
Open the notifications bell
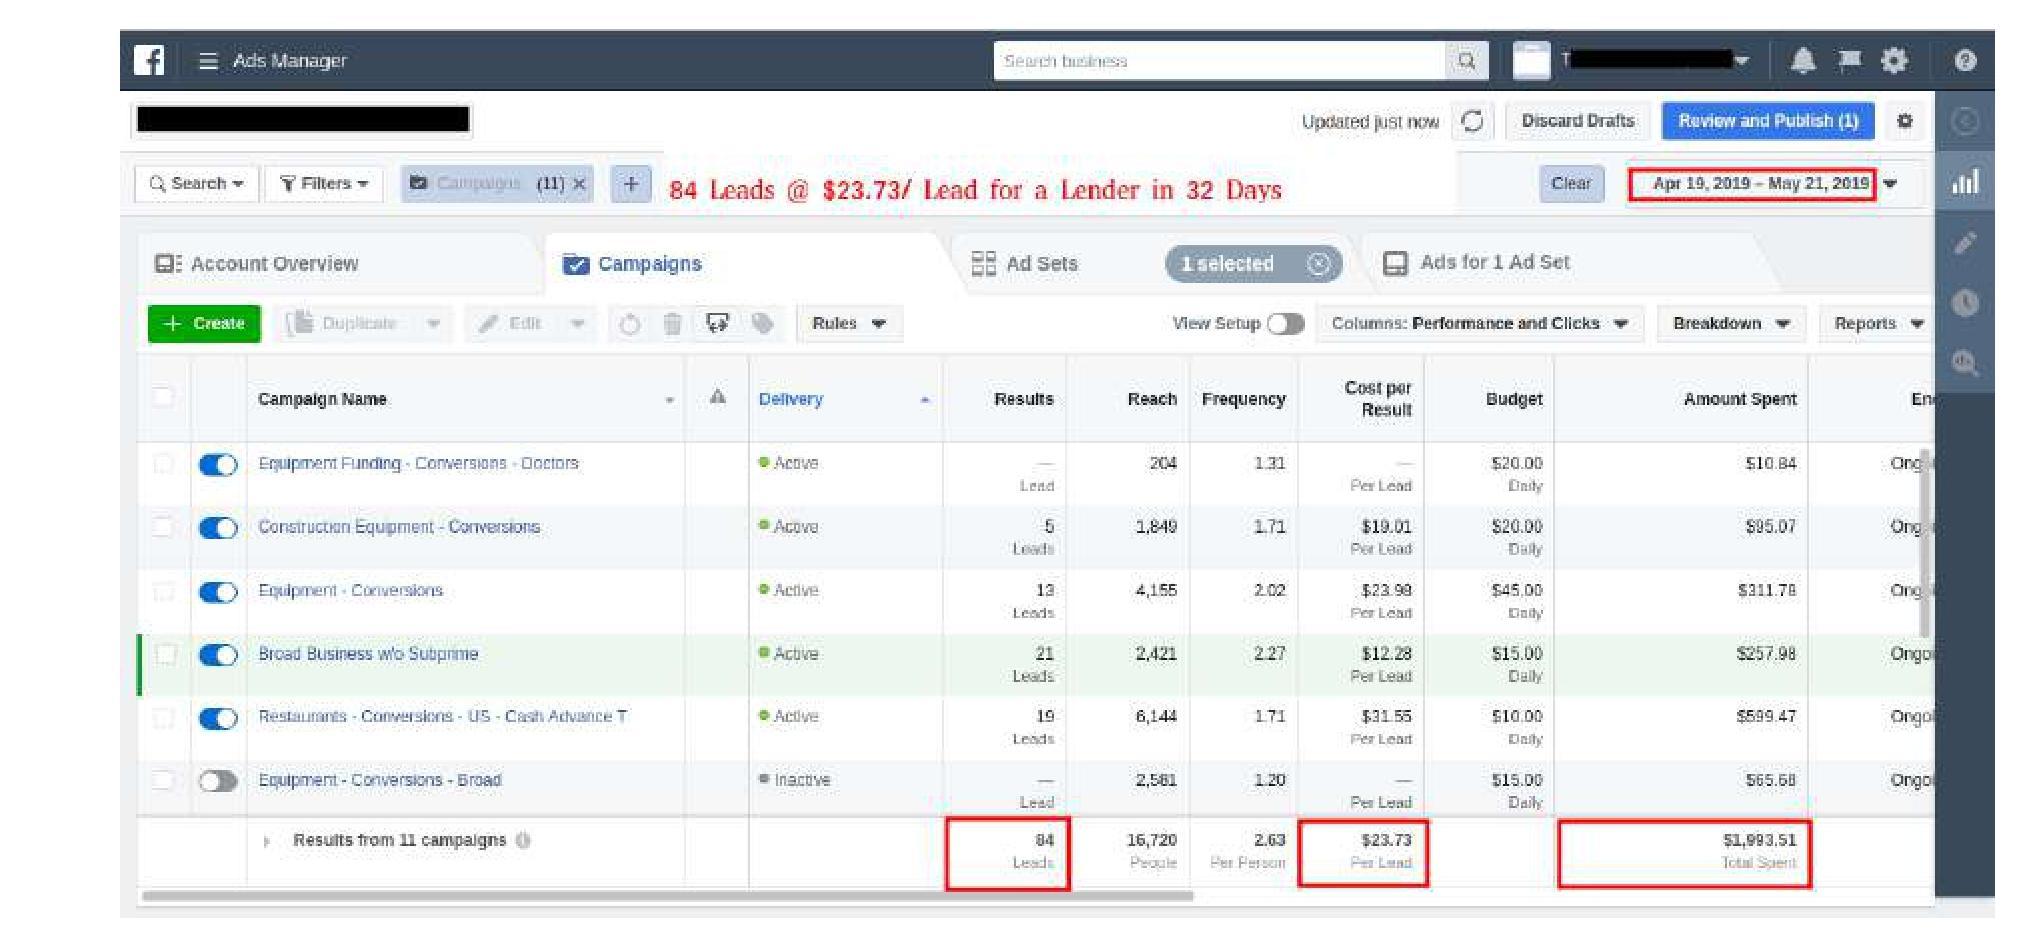(x=1802, y=61)
